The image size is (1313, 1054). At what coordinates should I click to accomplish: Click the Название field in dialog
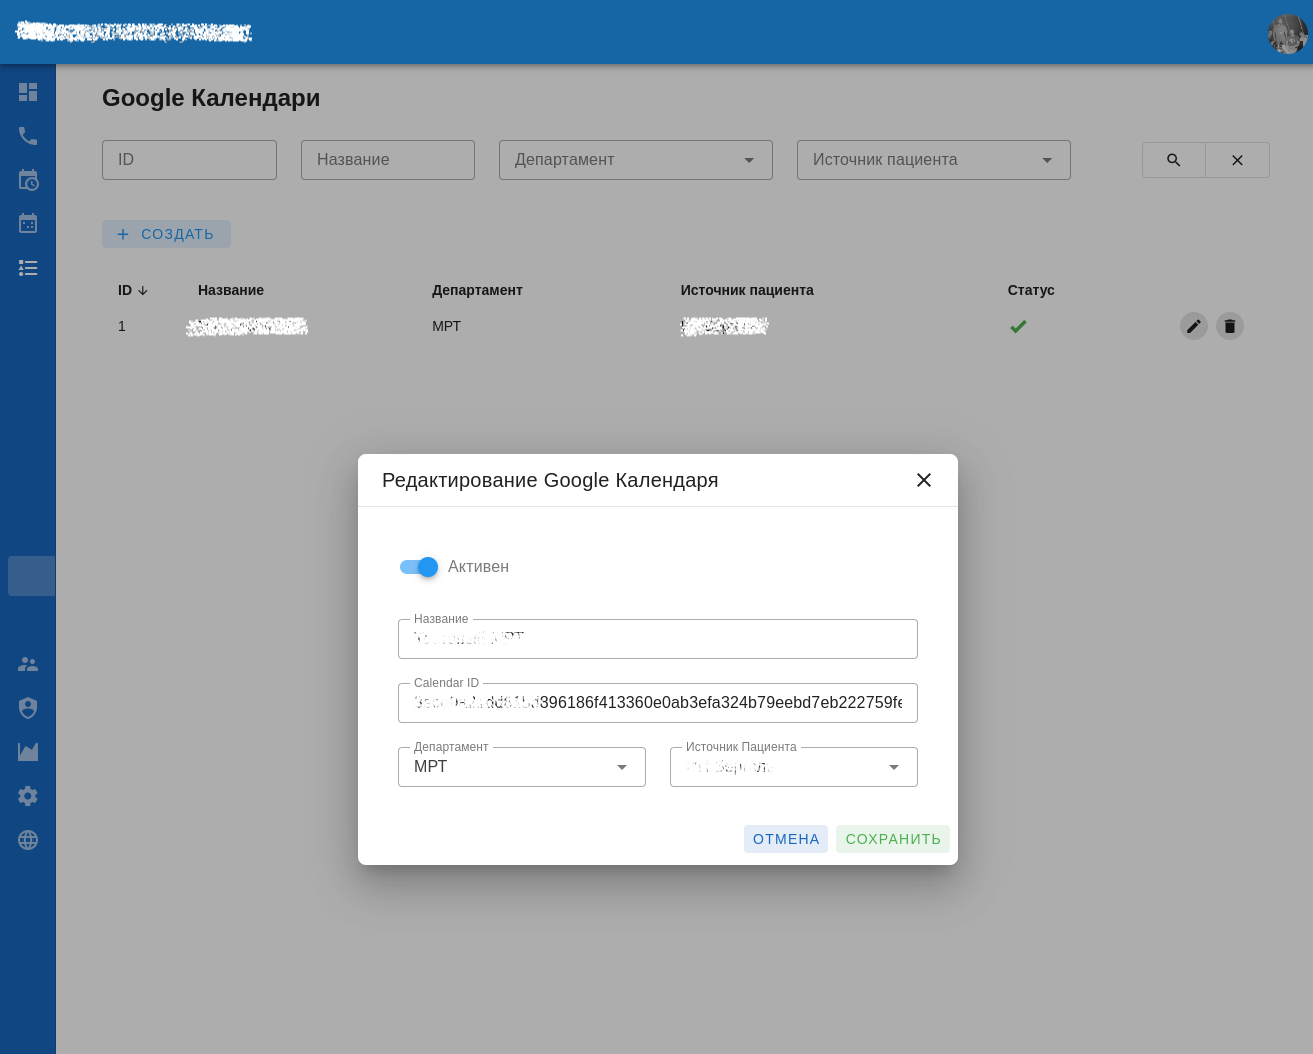(x=658, y=639)
